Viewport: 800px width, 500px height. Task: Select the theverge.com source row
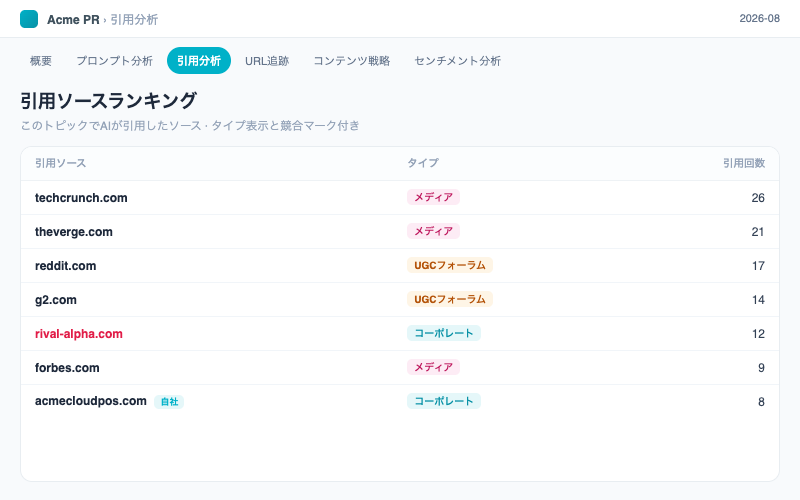[400, 232]
